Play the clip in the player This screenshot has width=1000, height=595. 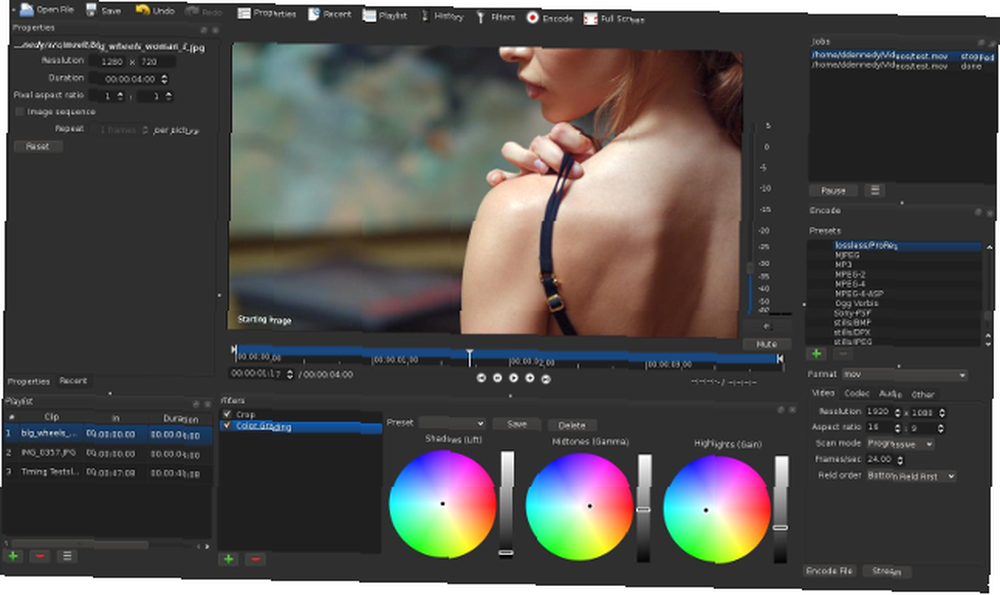click(x=513, y=378)
